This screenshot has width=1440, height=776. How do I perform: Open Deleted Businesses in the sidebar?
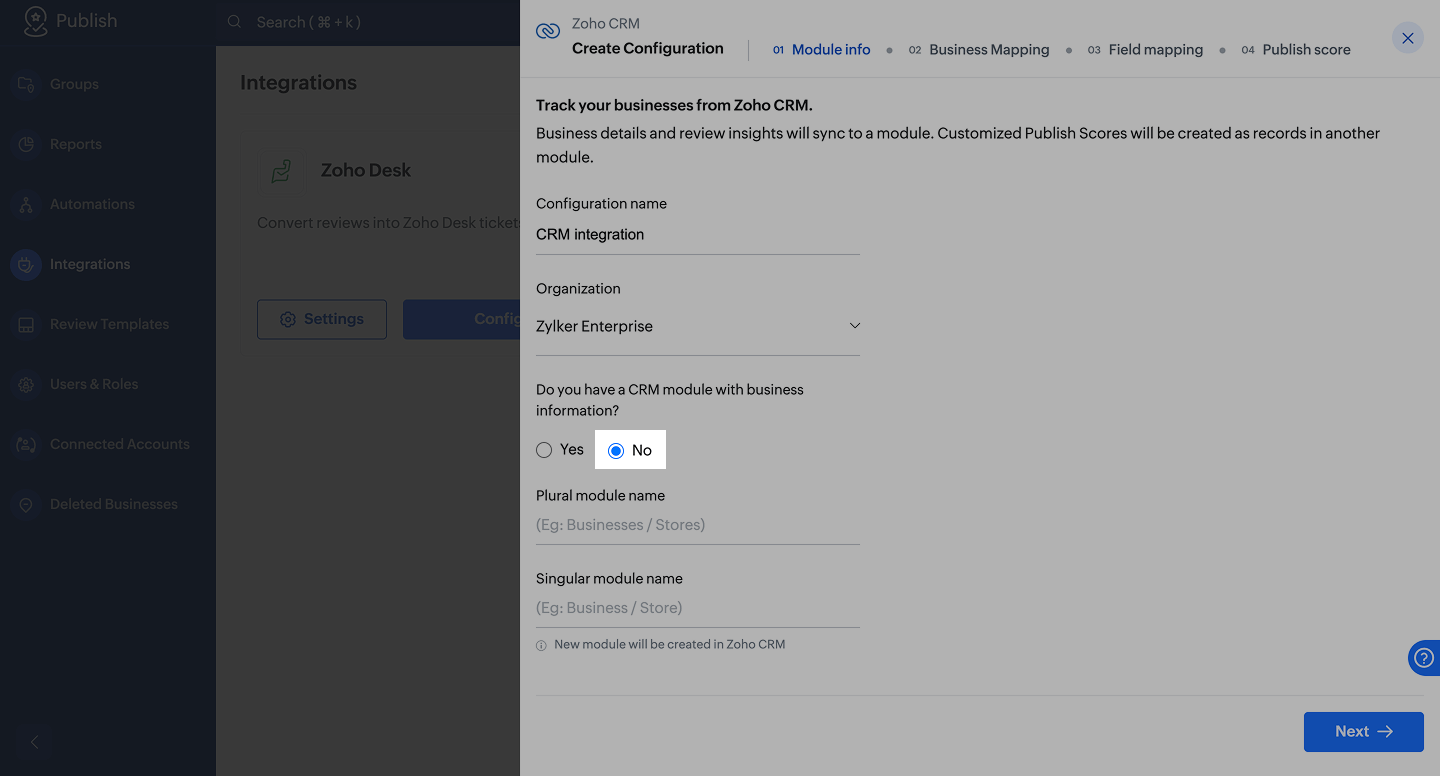114,504
